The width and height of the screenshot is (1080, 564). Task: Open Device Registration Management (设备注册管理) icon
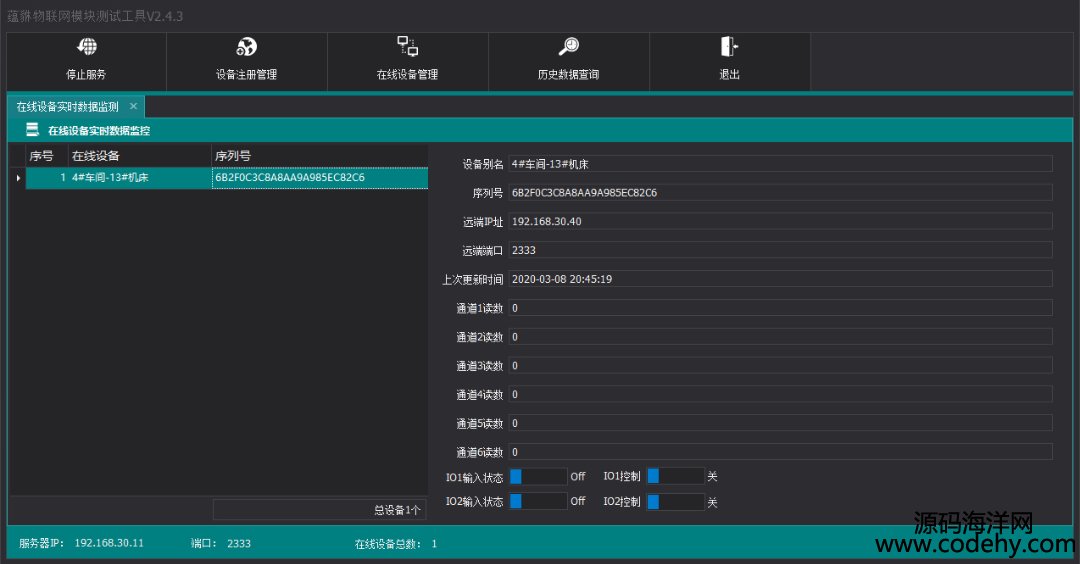point(246,47)
